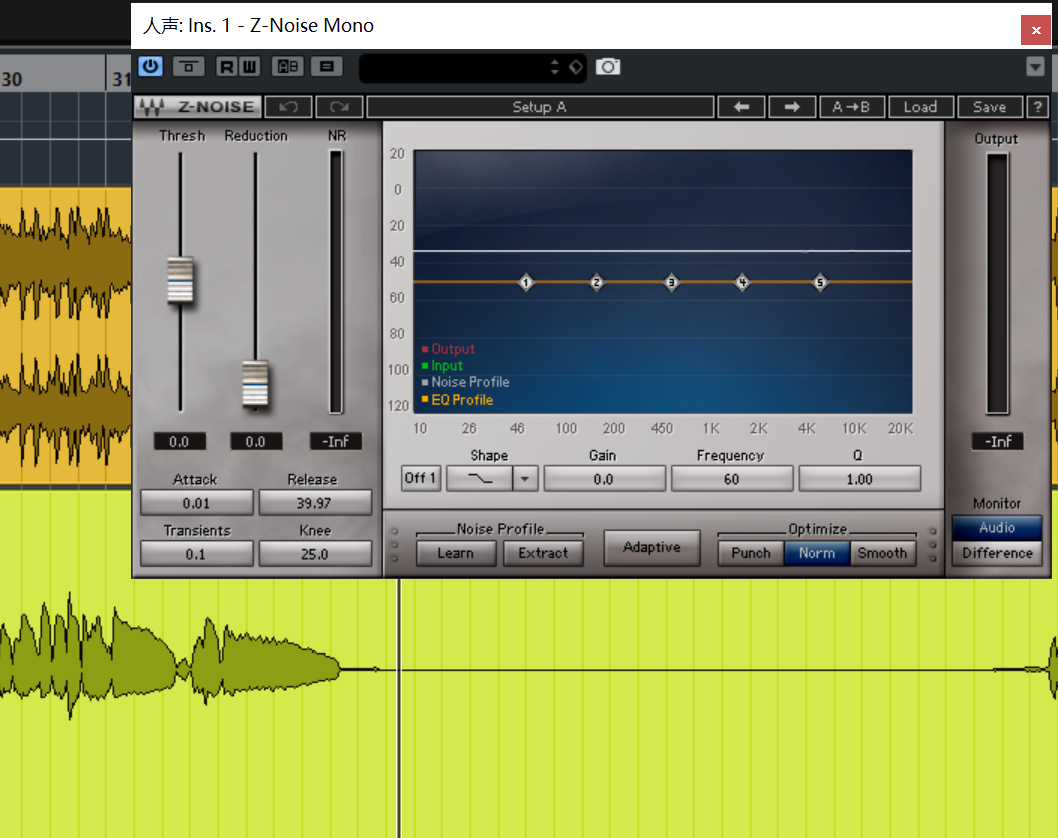The height and width of the screenshot is (838, 1058).
Task: Click the orange audio clip behind plugin window
Action: (65, 335)
